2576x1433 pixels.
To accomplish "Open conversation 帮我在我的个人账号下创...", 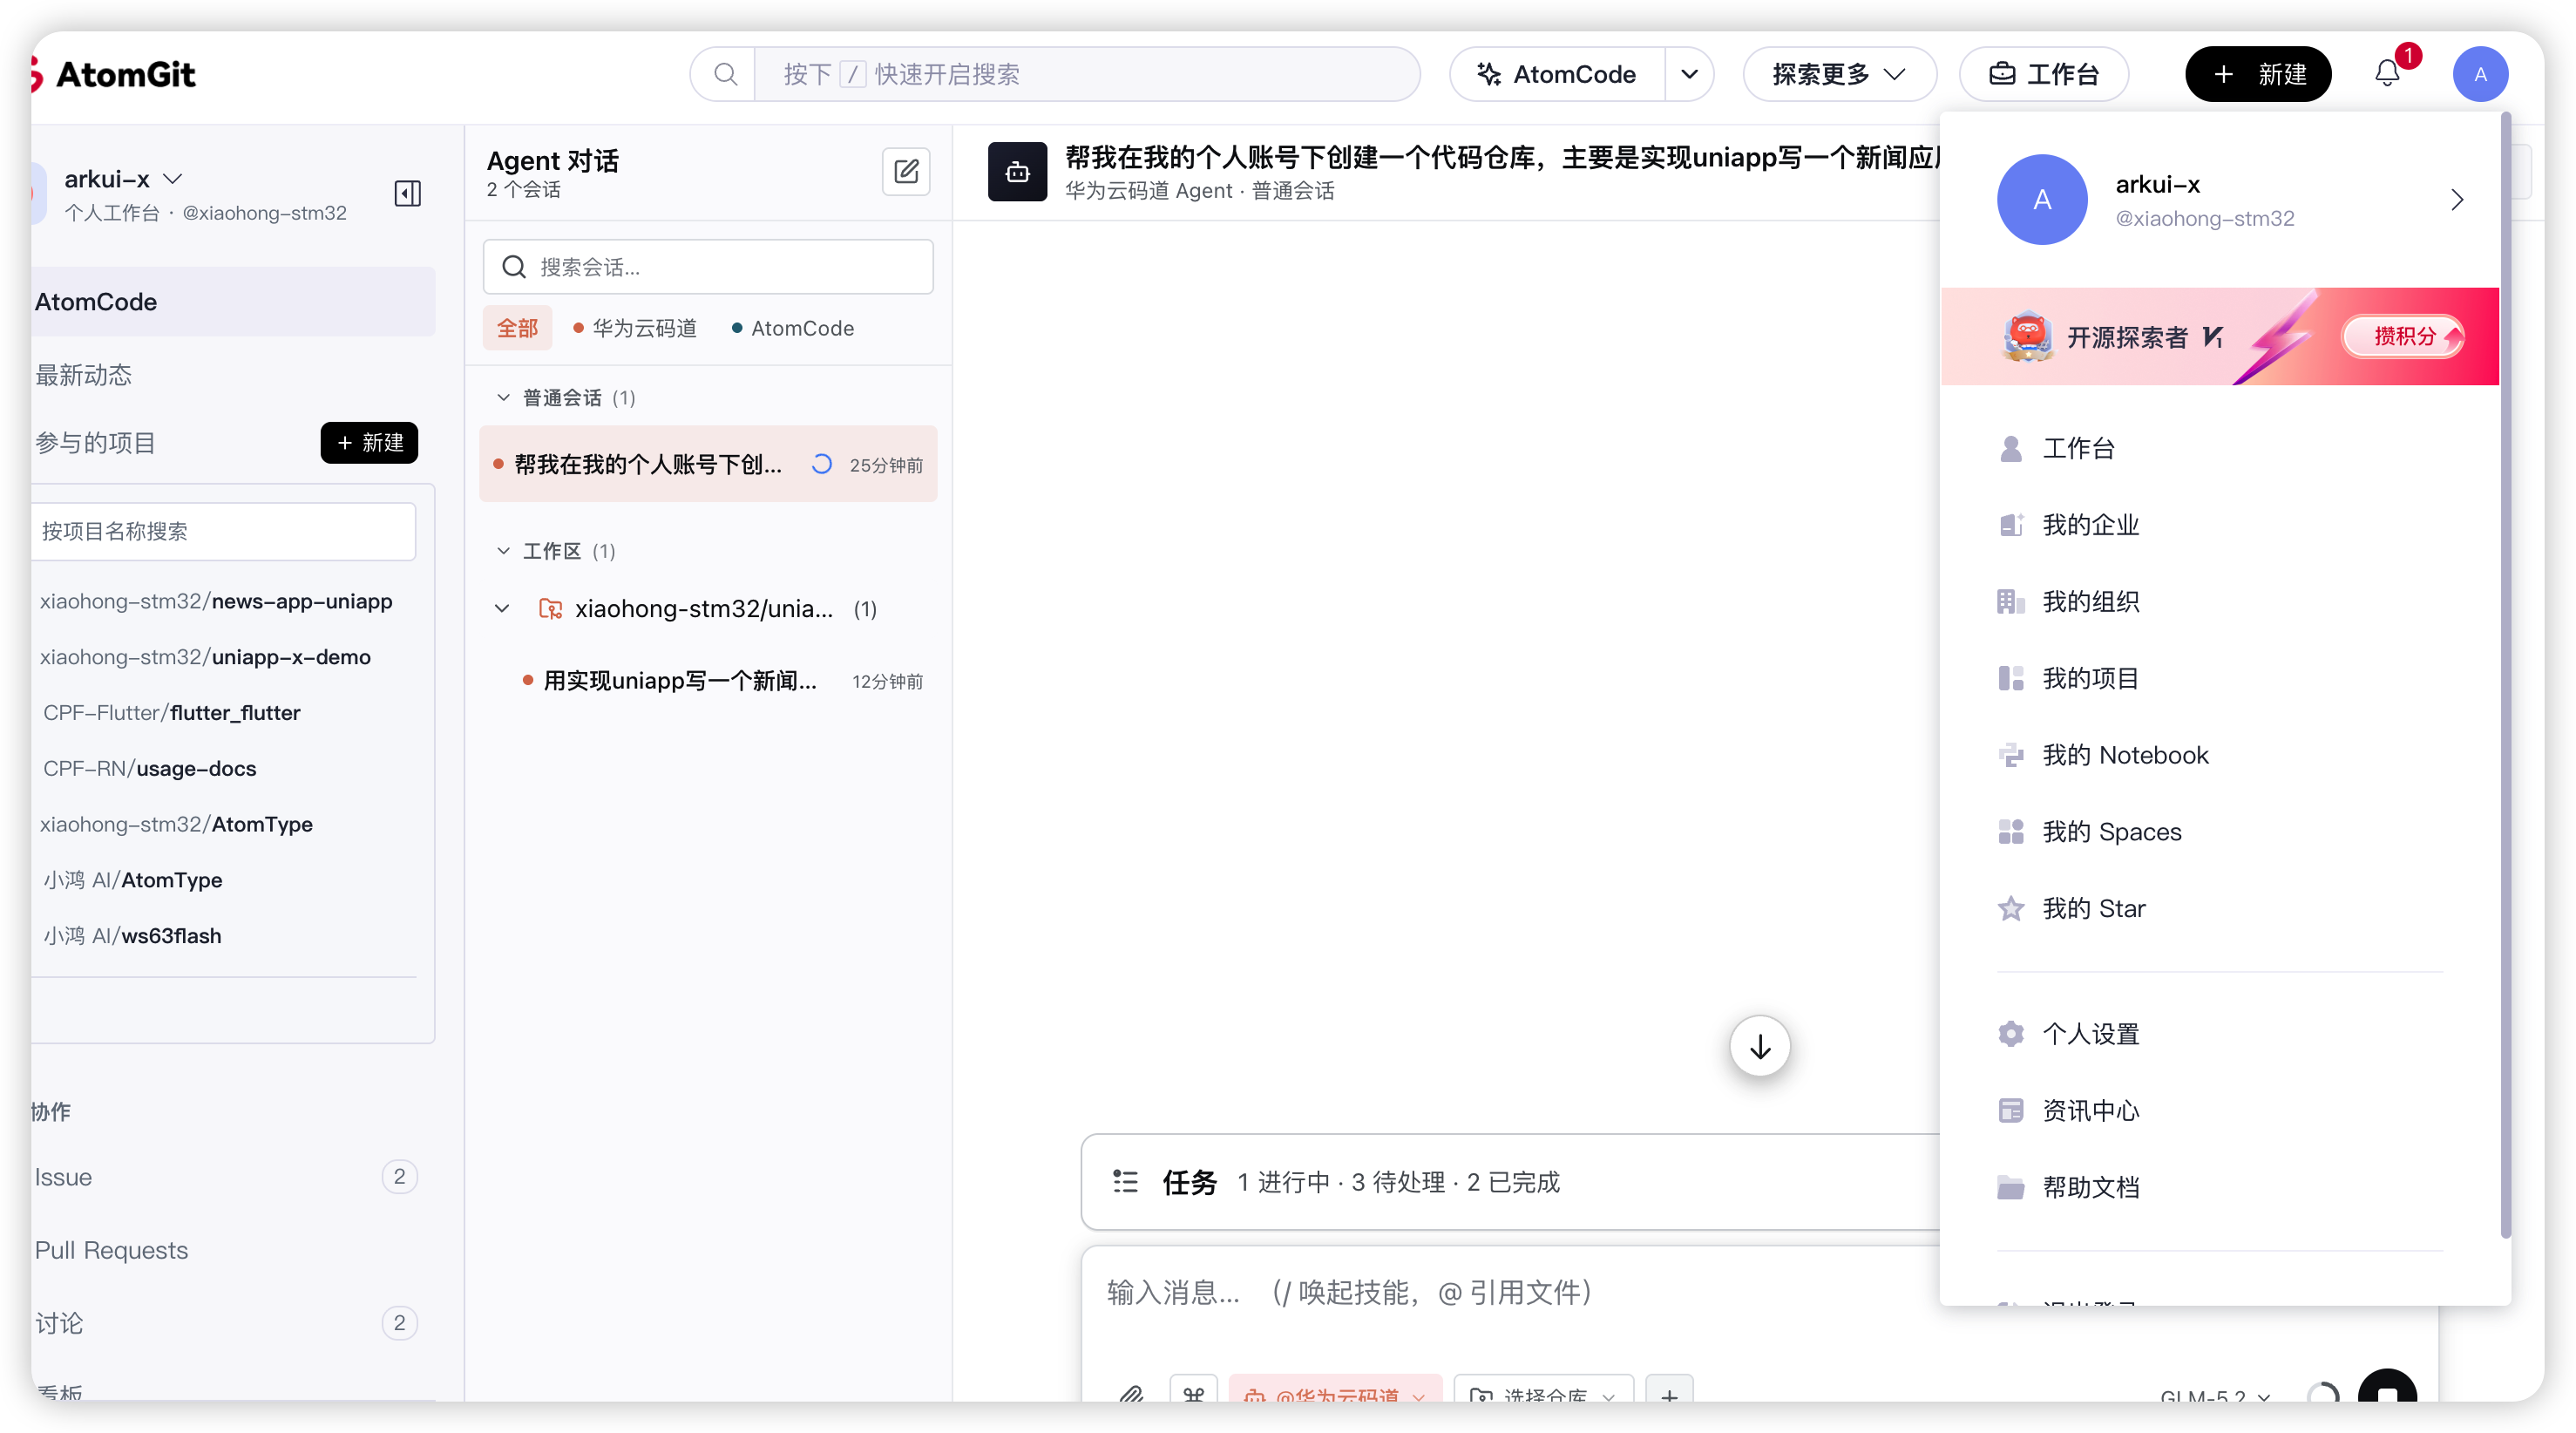I will 708,464.
